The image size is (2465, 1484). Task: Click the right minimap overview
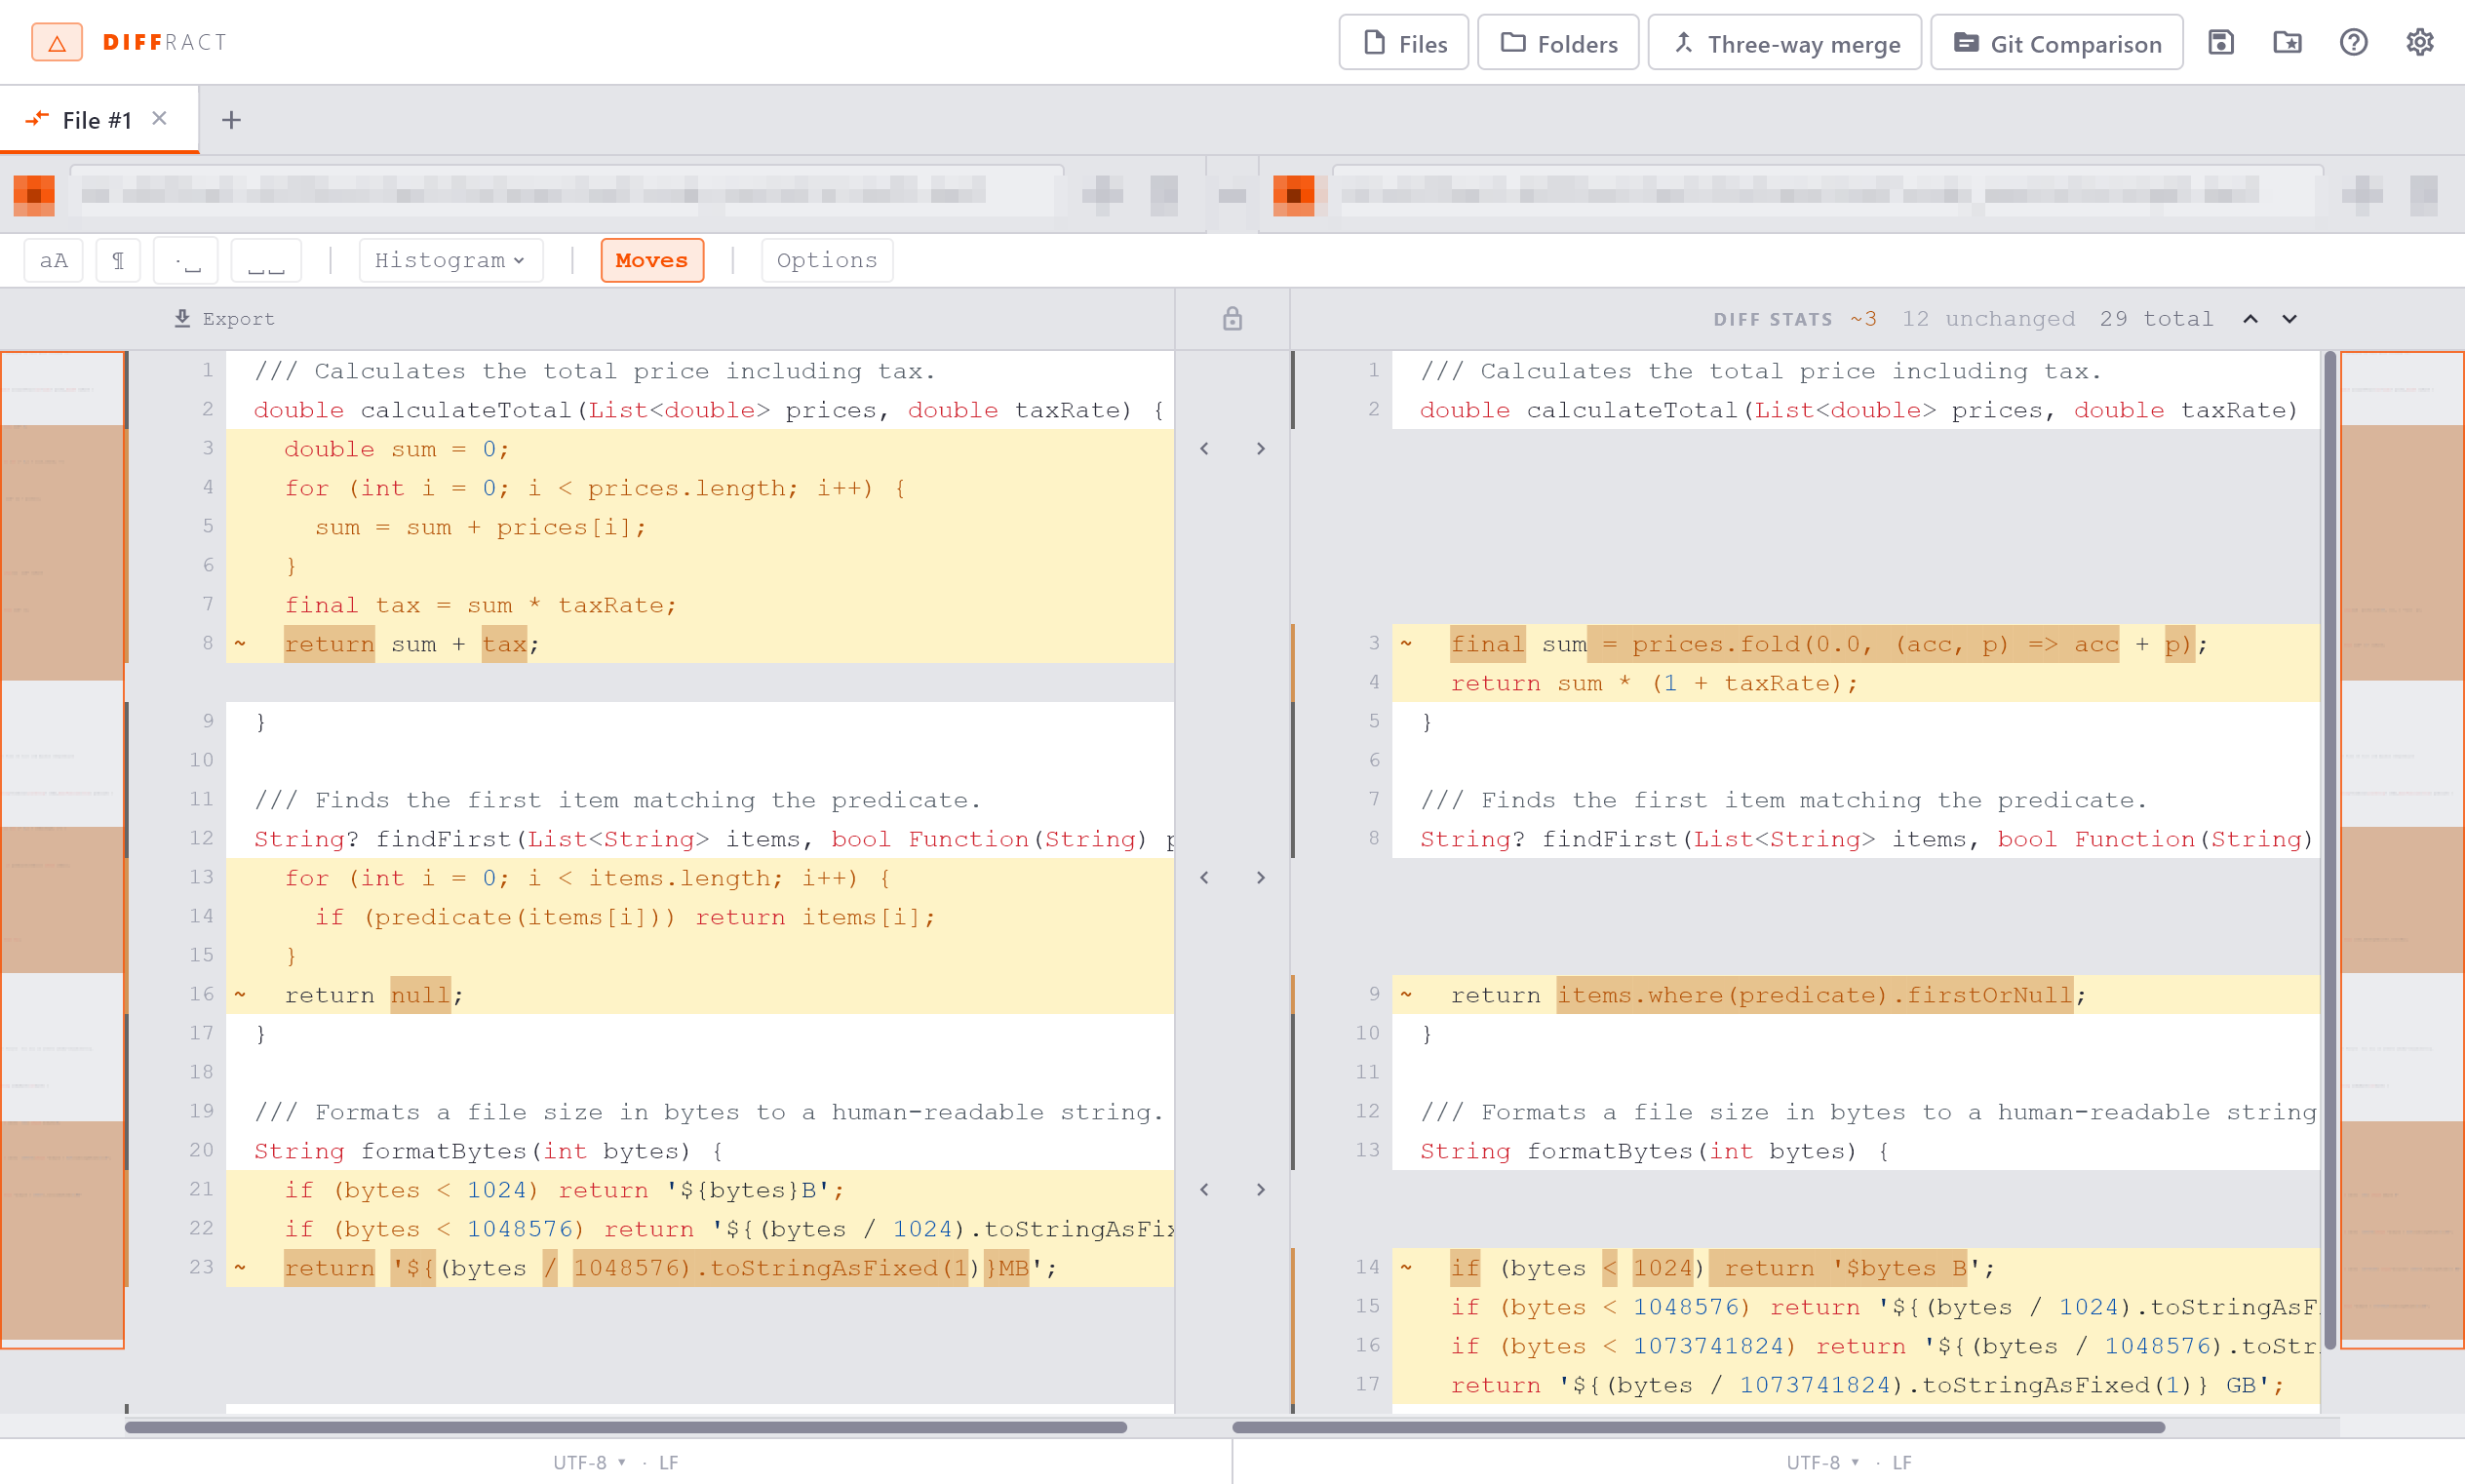click(x=2402, y=850)
